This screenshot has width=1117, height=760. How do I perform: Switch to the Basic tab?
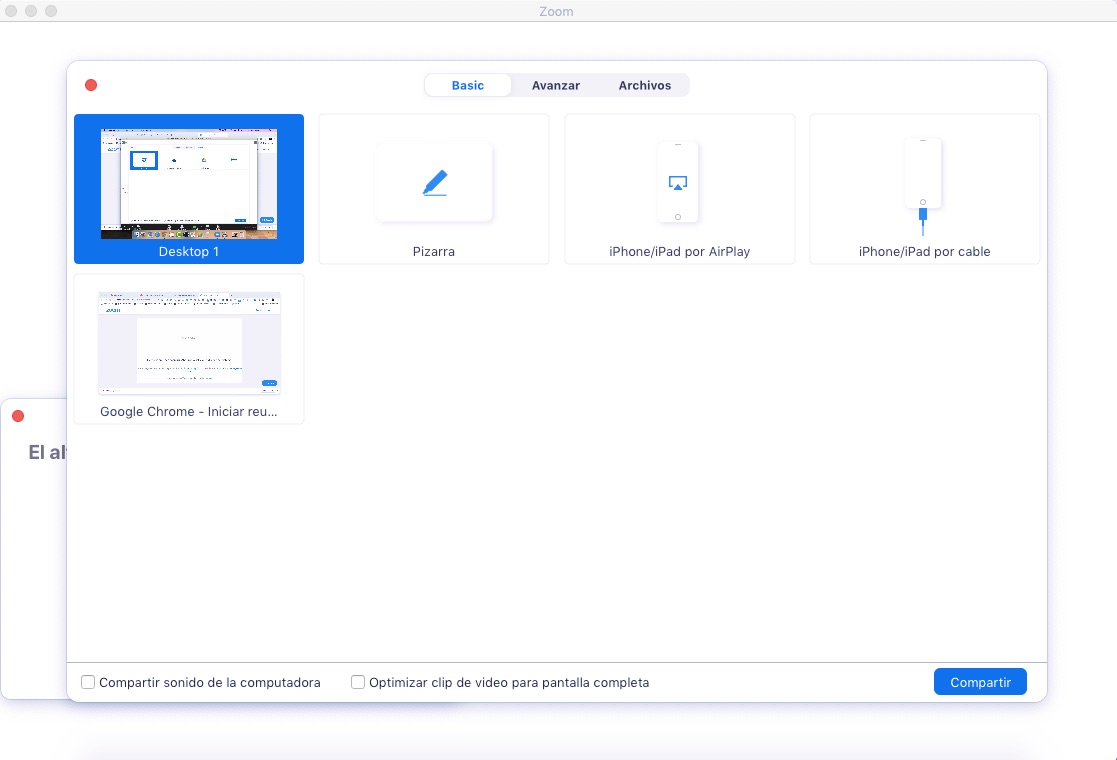[467, 85]
